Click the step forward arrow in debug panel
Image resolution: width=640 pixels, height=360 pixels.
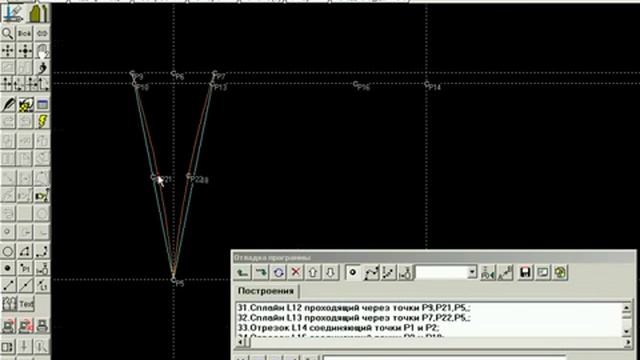coord(260,272)
